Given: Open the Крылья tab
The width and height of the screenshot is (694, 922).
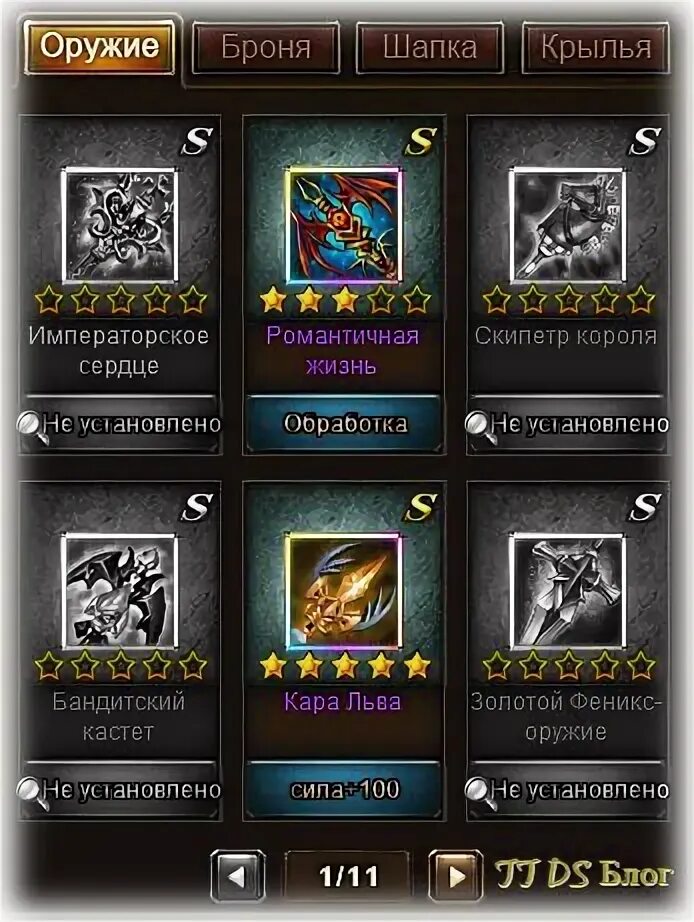Looking at the screenshot, I should [x=596, y=48].
